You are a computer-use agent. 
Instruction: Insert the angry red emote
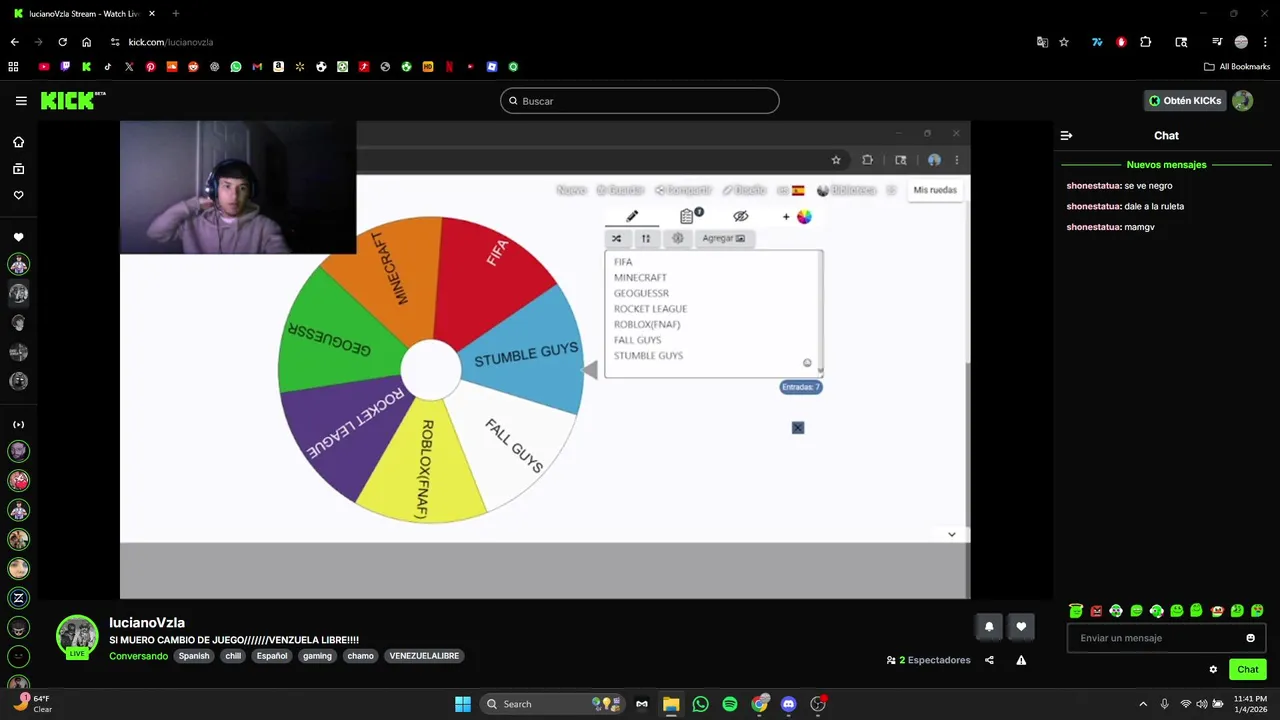(1096, 611)
